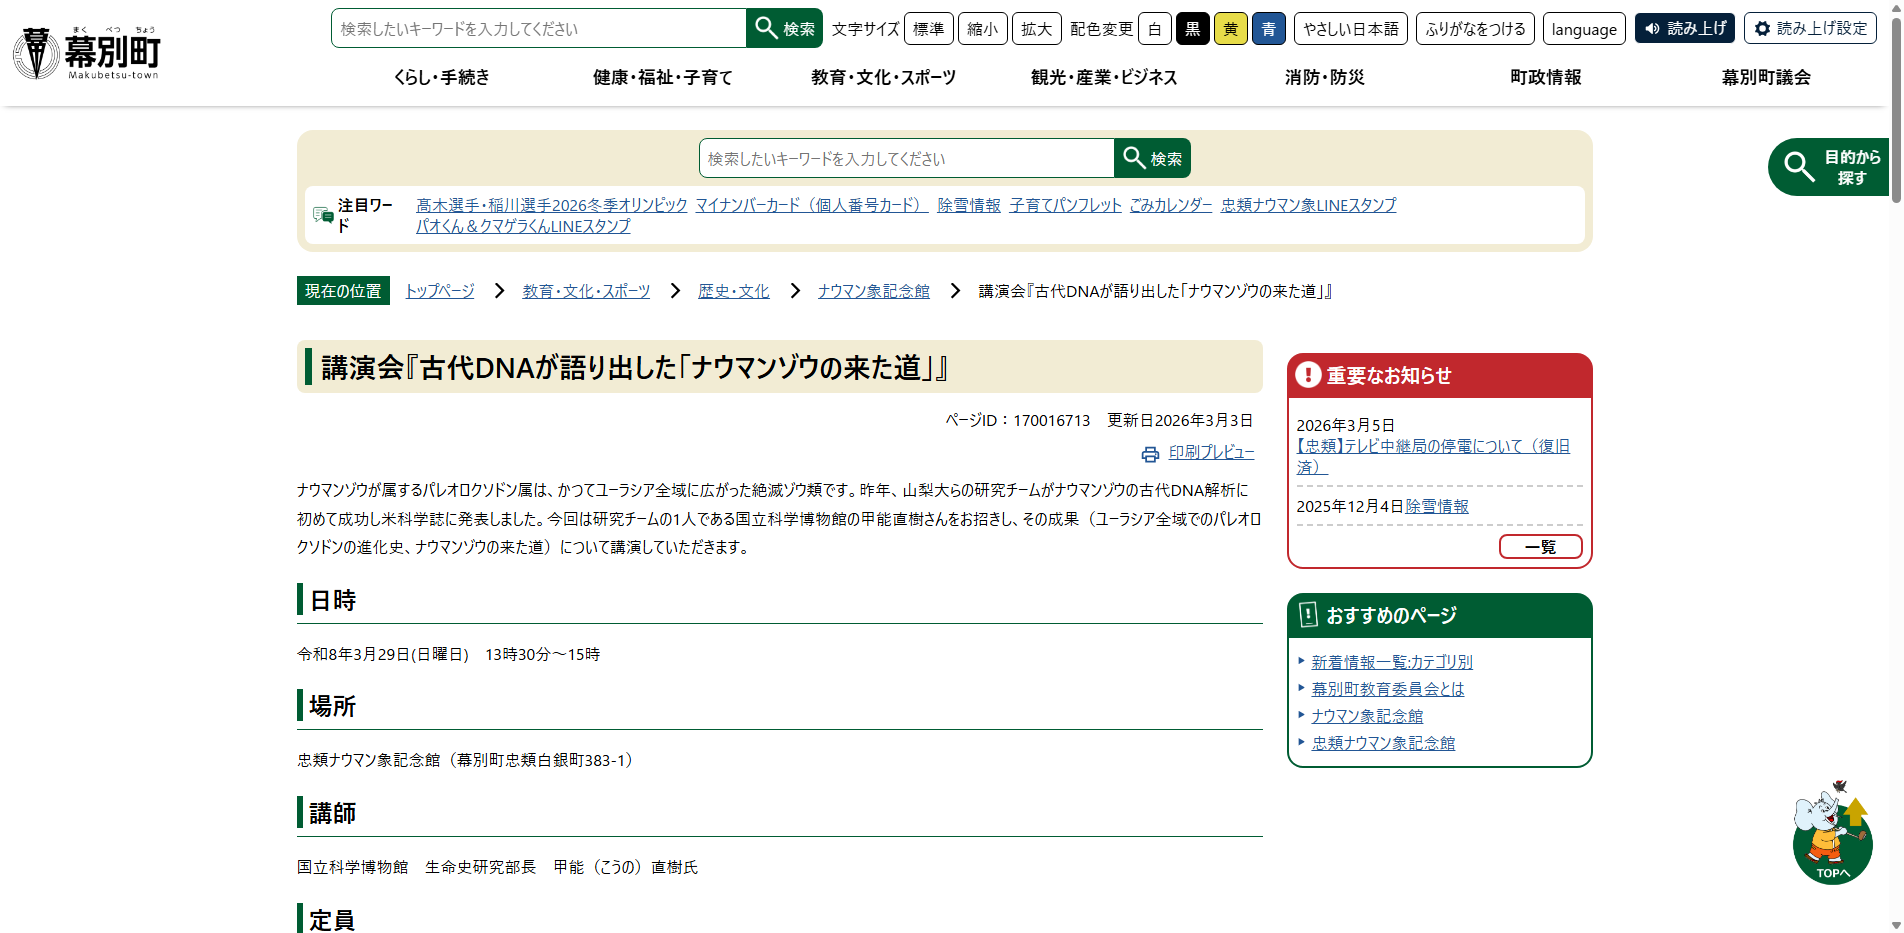Screen dimensions: 1904x933
Task: Open the language selector
Action: pyautogui.click(x=1584, y=28)
